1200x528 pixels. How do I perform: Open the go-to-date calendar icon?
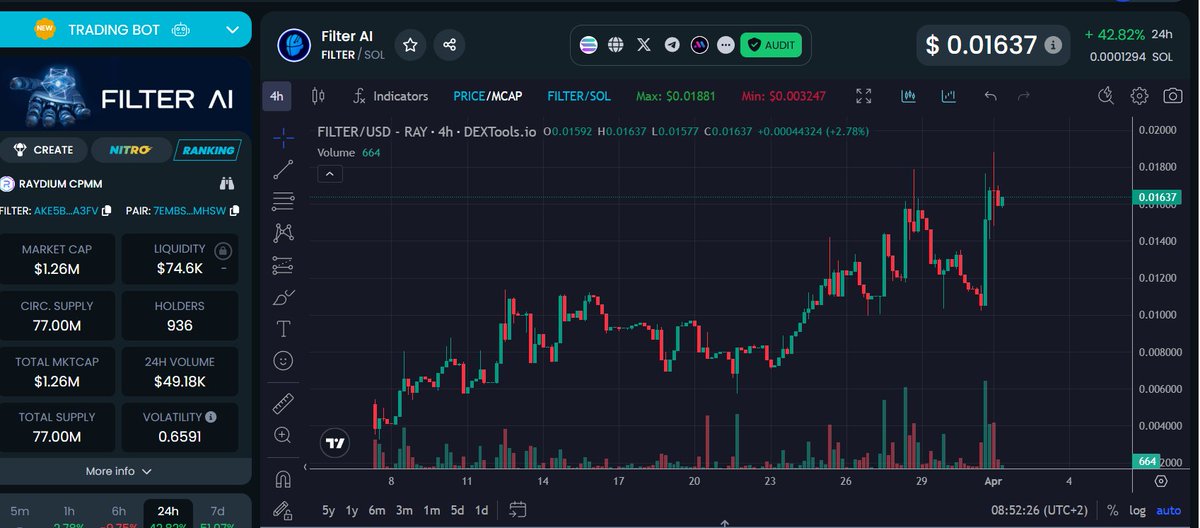click(518, 510)
